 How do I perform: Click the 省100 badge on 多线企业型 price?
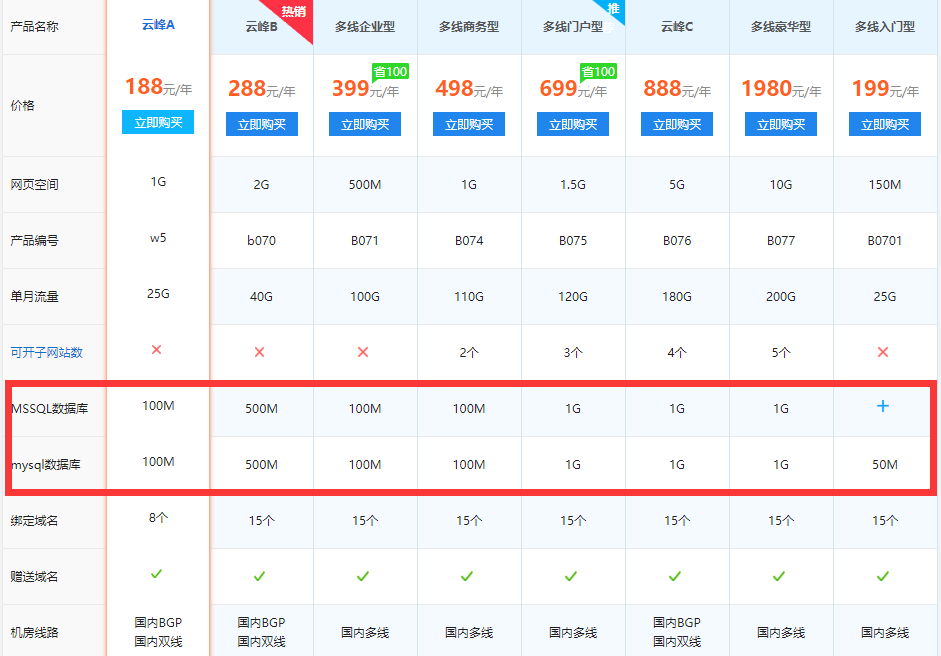[x=390, y=71]
